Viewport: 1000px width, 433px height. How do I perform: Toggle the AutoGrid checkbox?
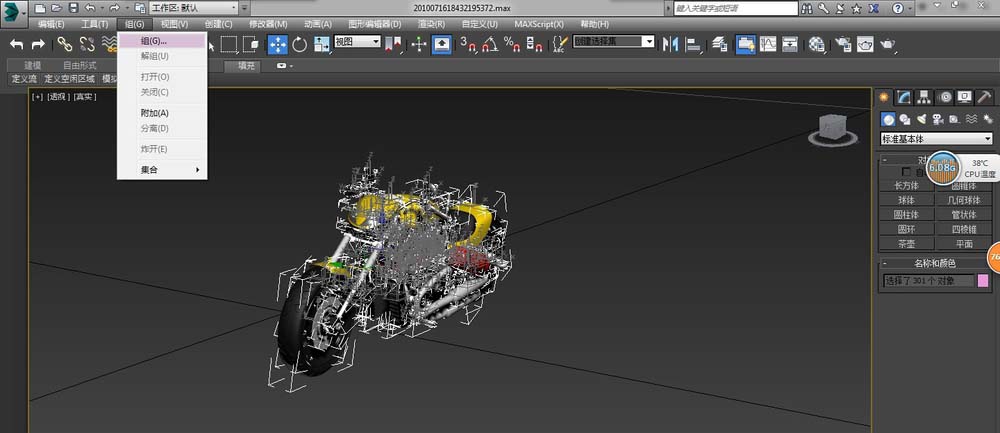(x=907, y=172)
